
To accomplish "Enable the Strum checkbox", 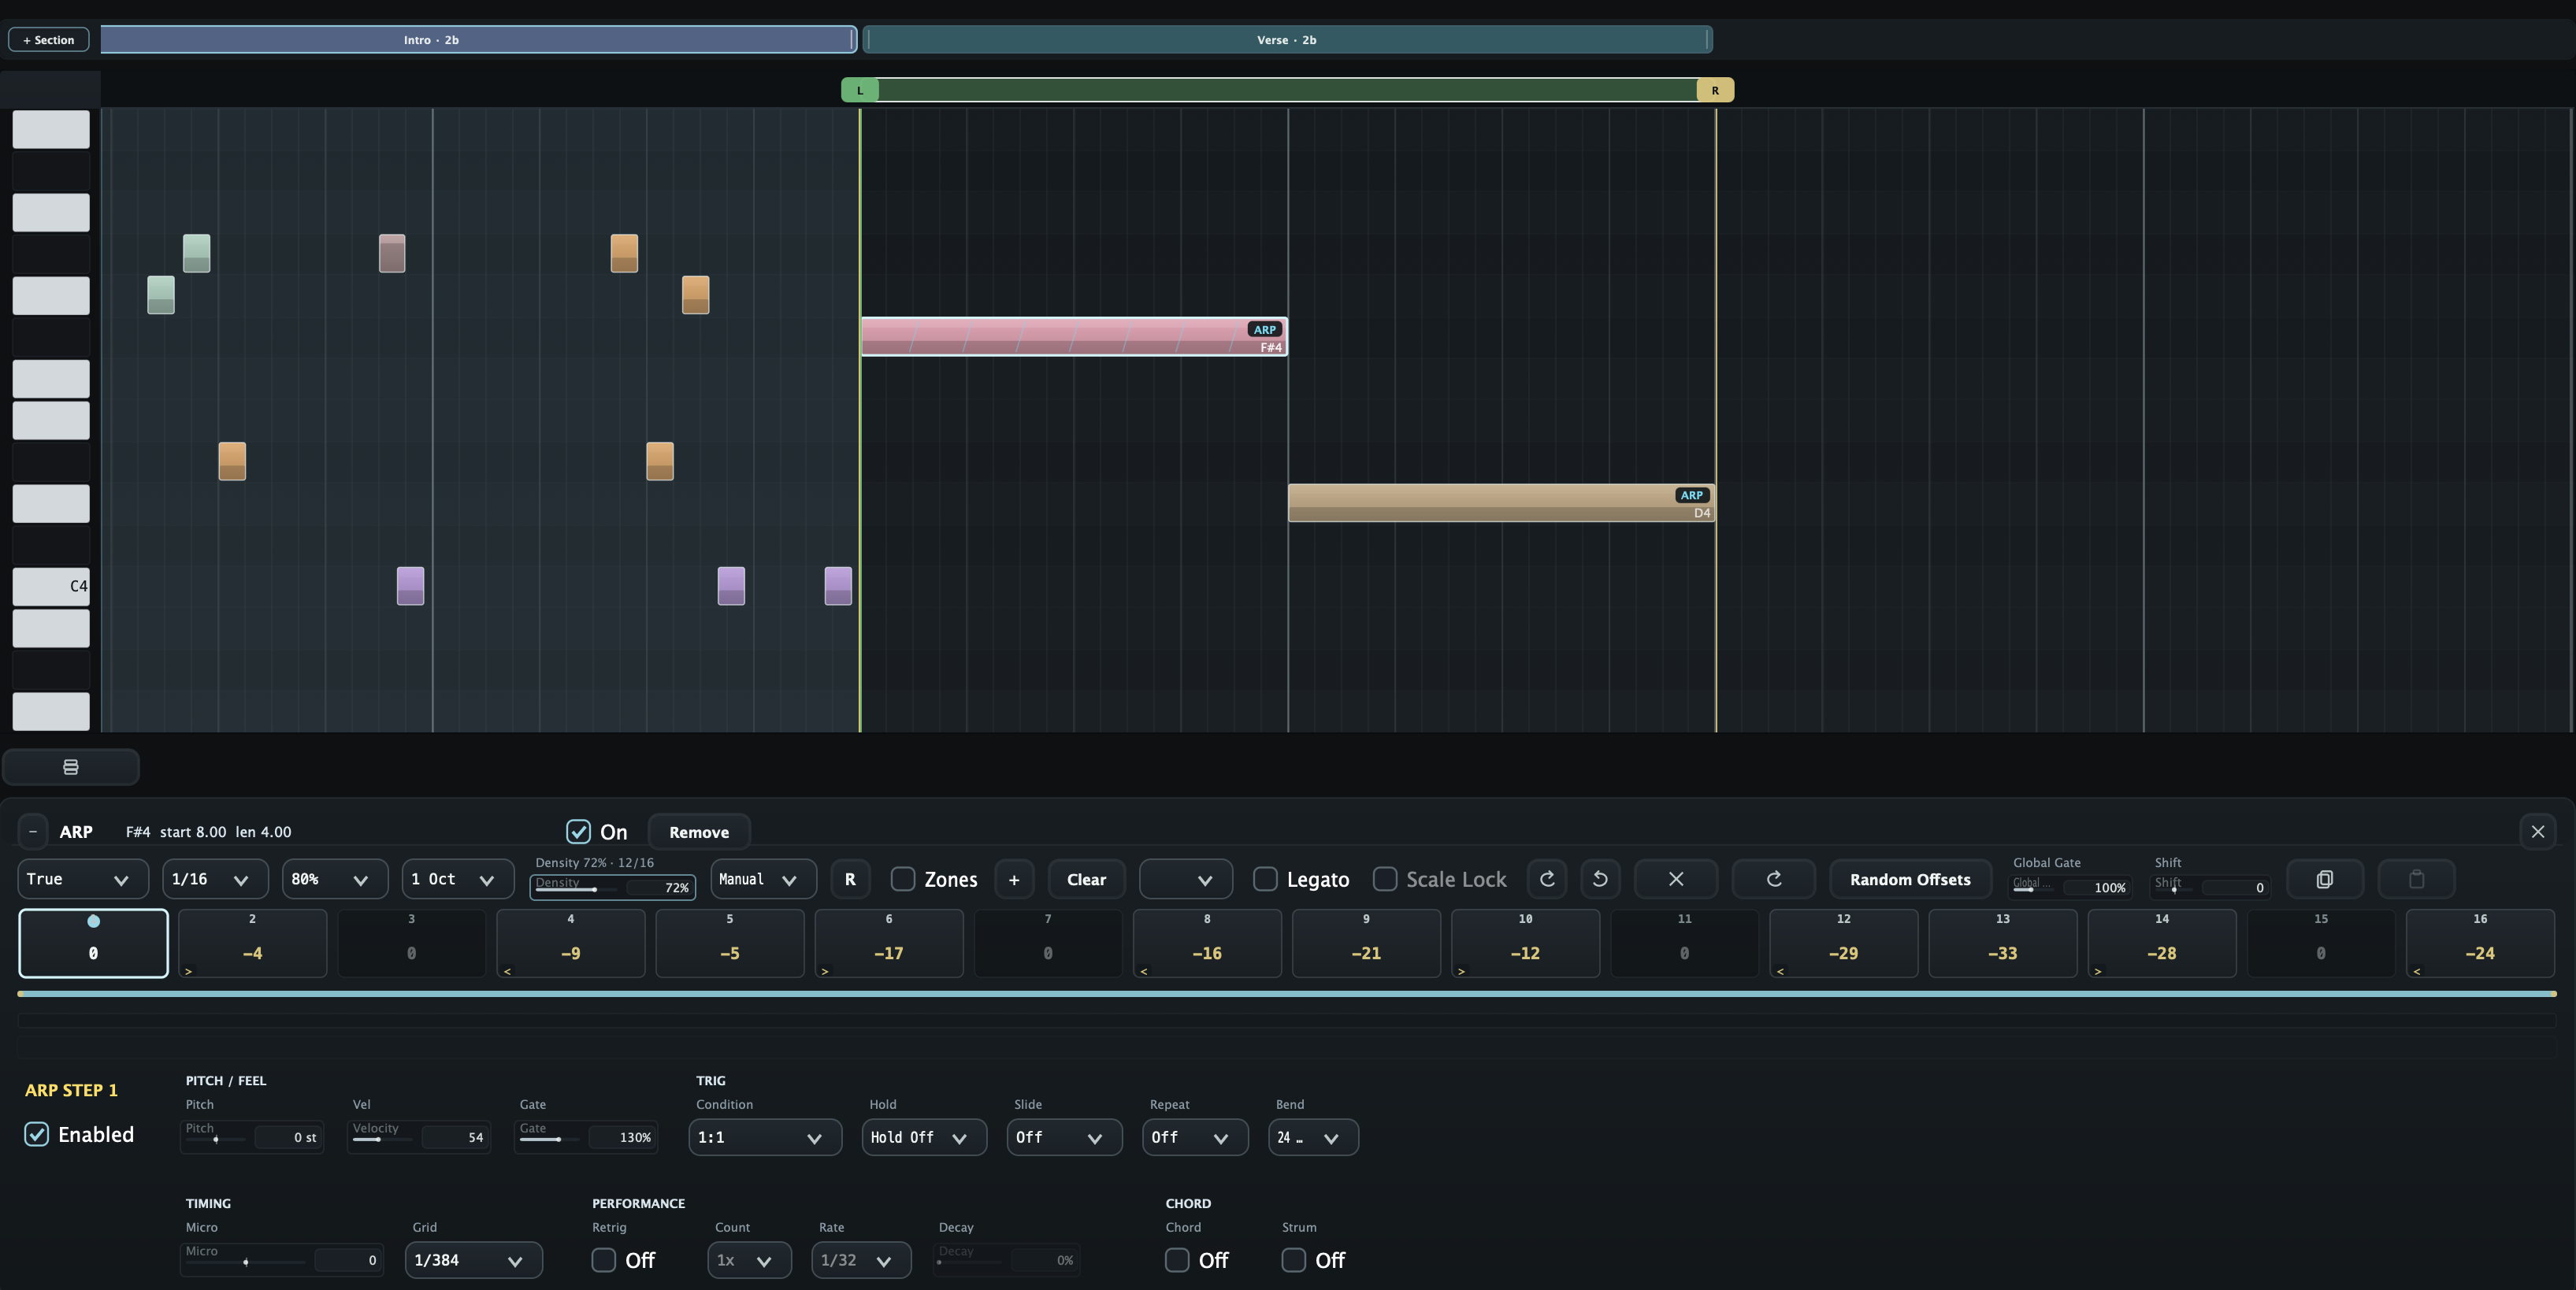I will click(x=1293, y=1260).
